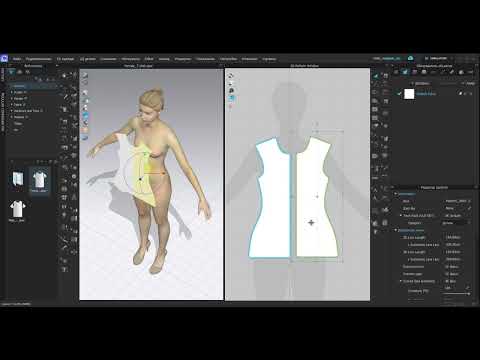Switch to the vertical Modular Configurator tab

2,112
